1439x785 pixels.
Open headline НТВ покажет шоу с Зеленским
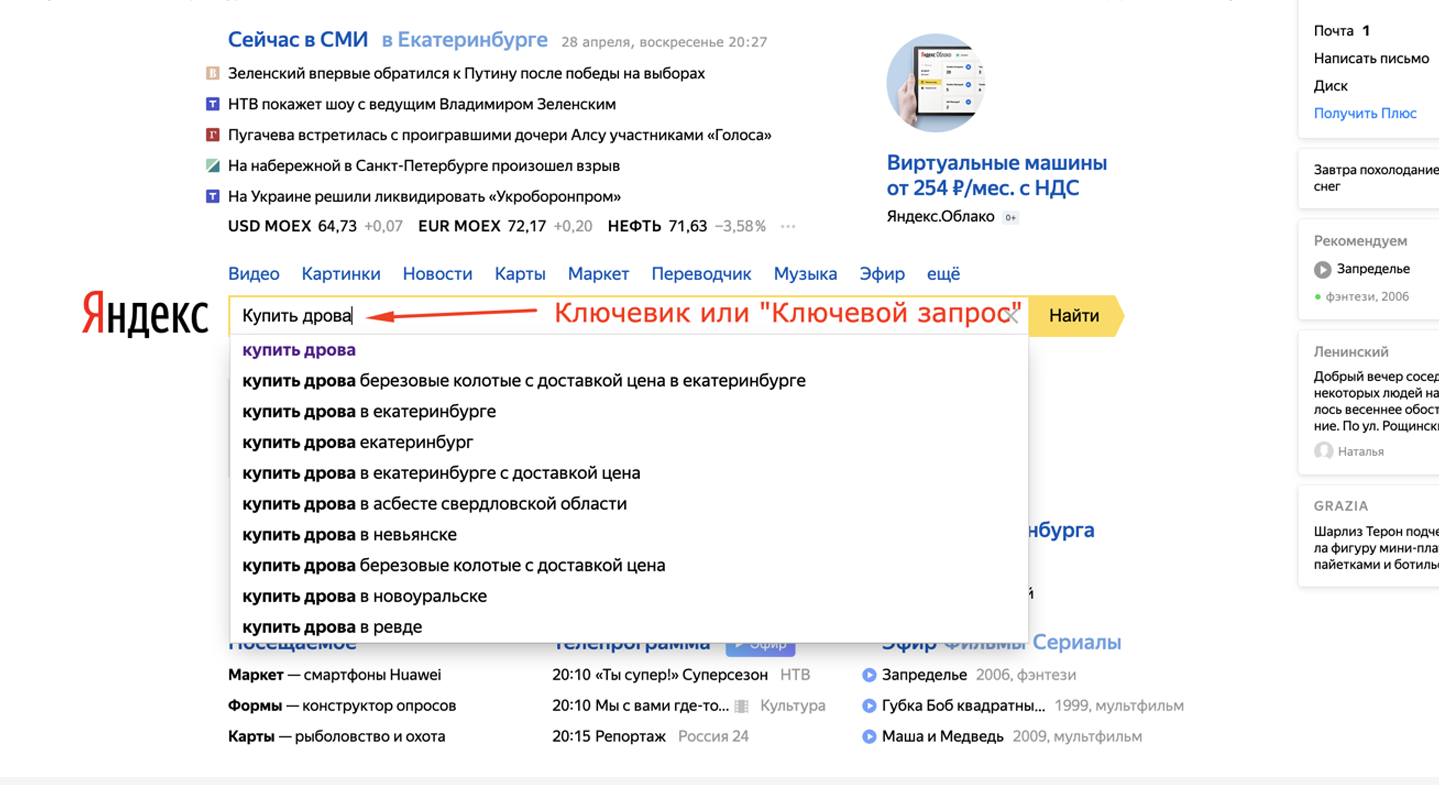(x=422, y=104)
